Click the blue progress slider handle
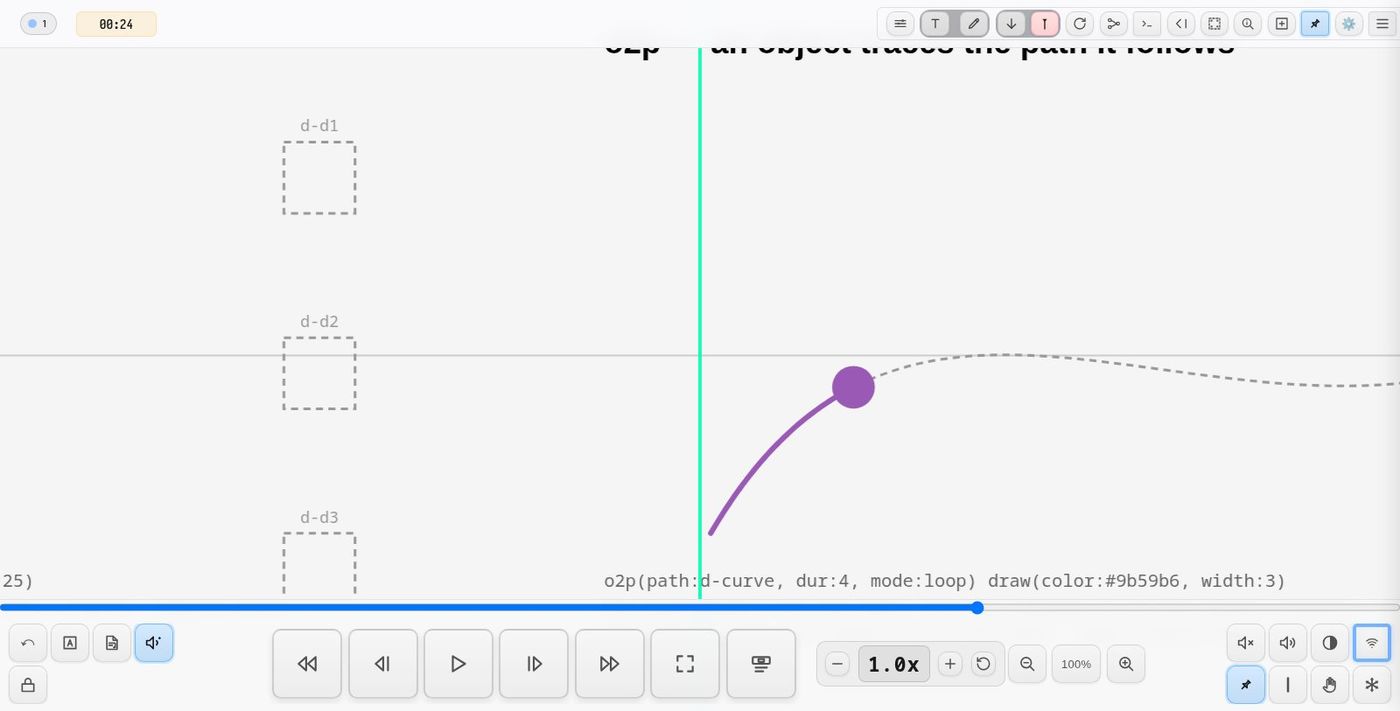 (977, 607)
